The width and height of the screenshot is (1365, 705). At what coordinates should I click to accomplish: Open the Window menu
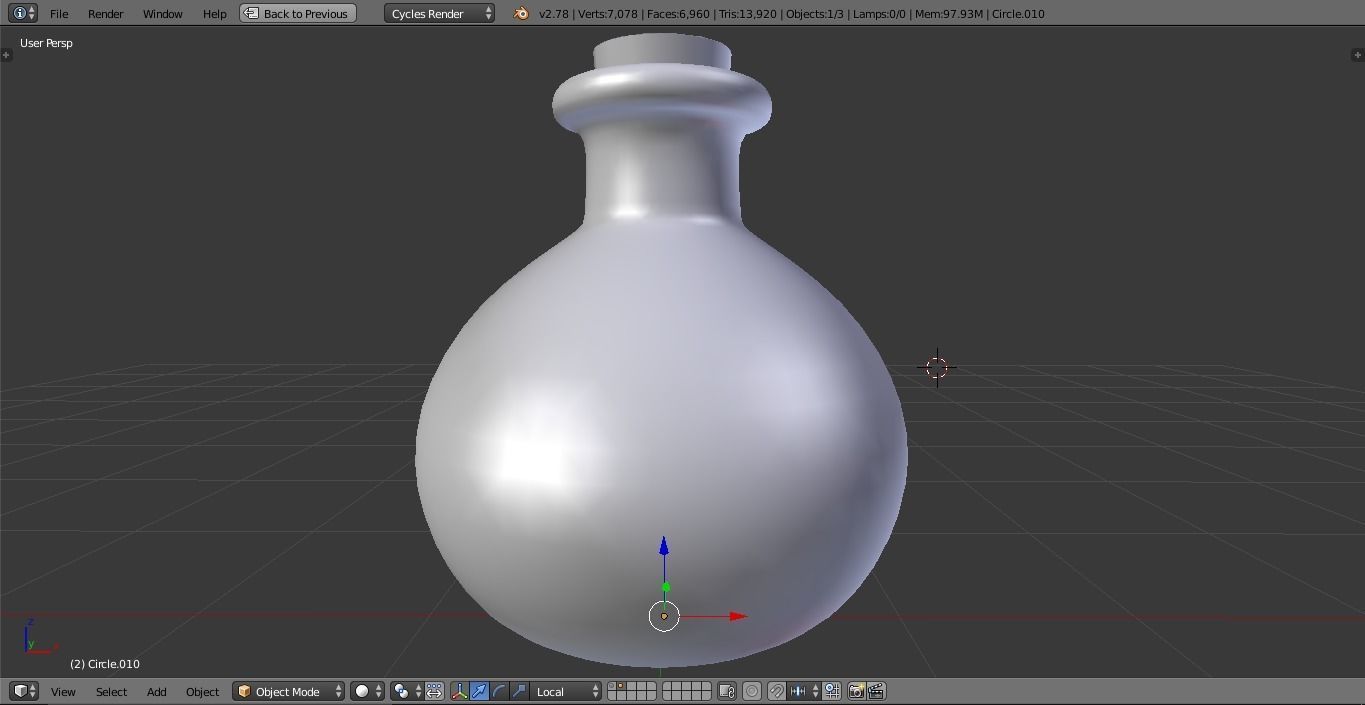(x=162, y=14)
